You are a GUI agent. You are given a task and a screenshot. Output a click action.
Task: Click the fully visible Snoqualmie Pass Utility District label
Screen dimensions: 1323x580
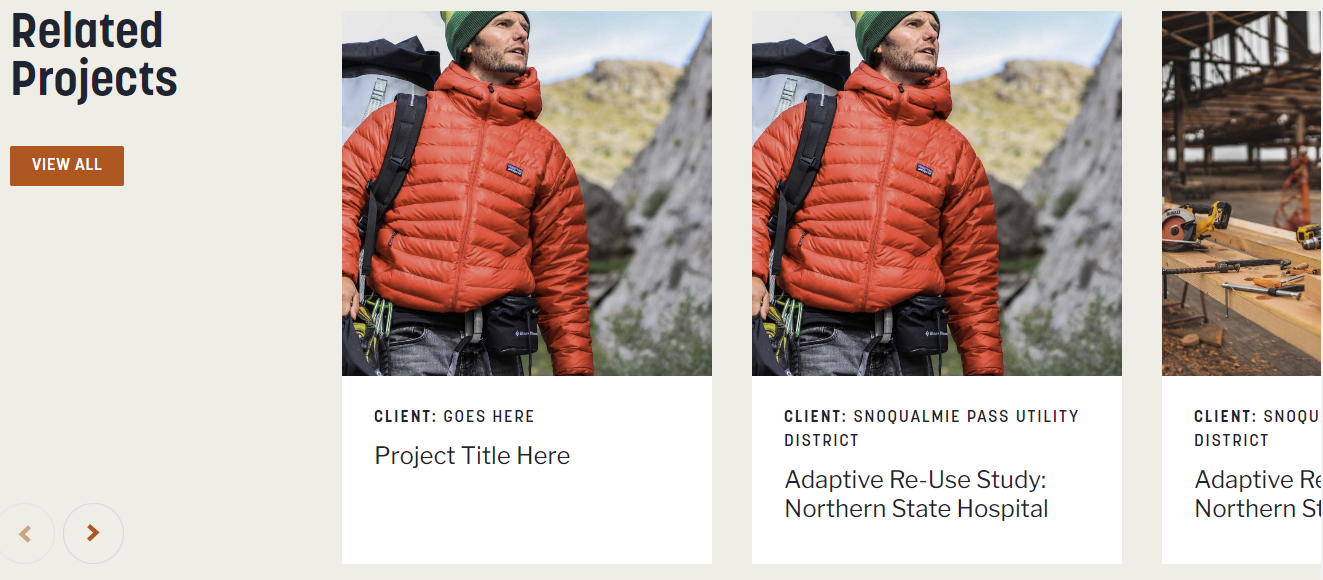[931, 428]
